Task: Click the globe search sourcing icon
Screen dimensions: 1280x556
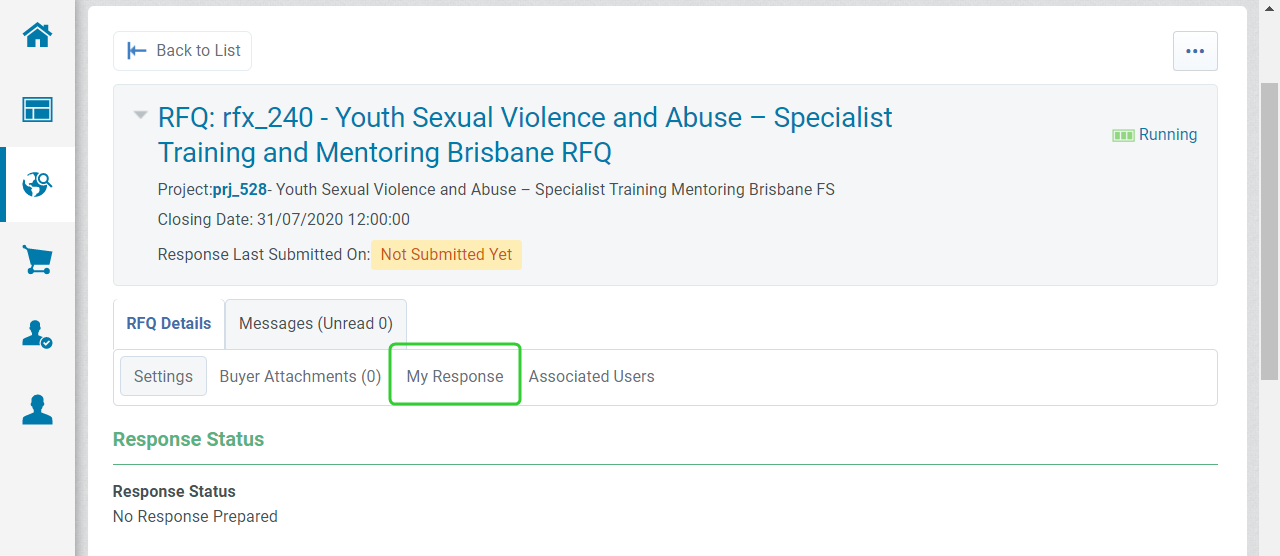Action: pyautogui.click(x=37, y=184)
